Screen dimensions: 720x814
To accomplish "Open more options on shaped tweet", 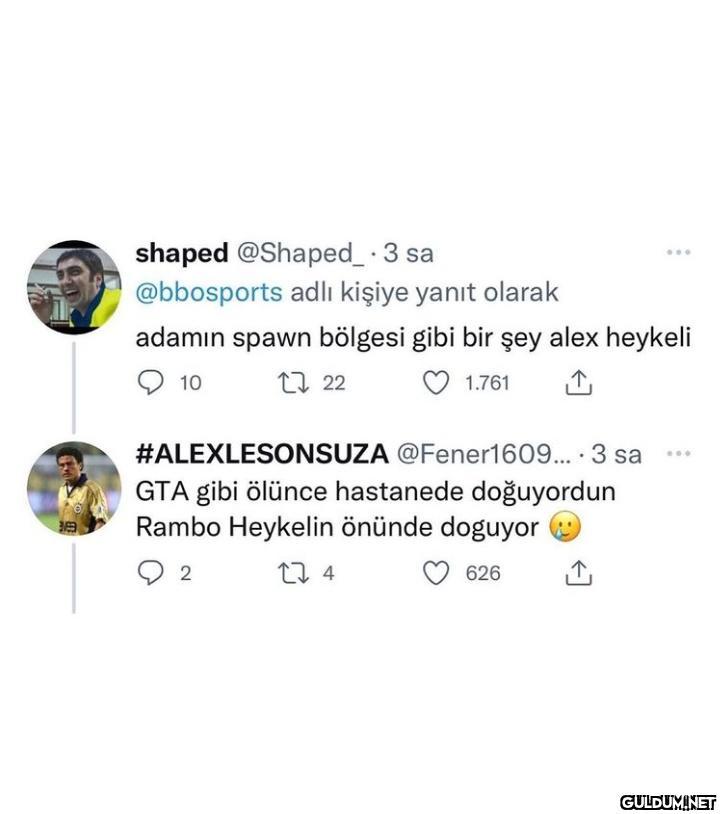I will (x=678, y=252).
